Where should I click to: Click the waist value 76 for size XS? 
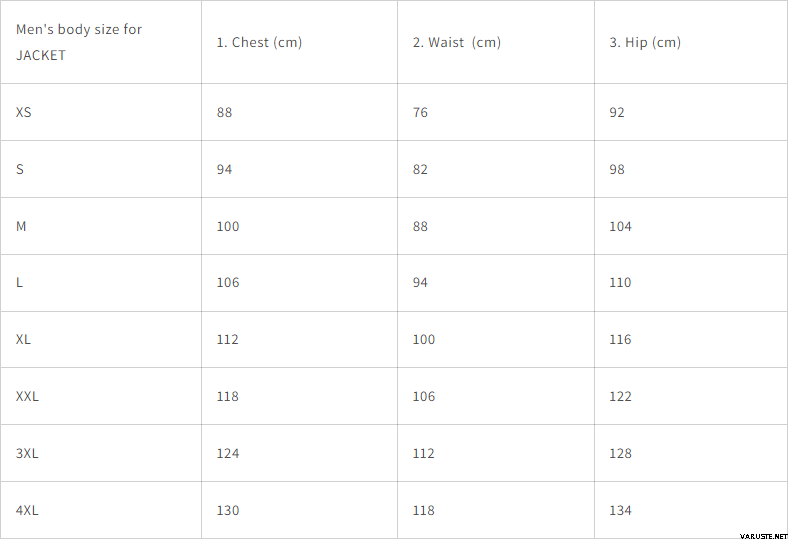point(420,112)
